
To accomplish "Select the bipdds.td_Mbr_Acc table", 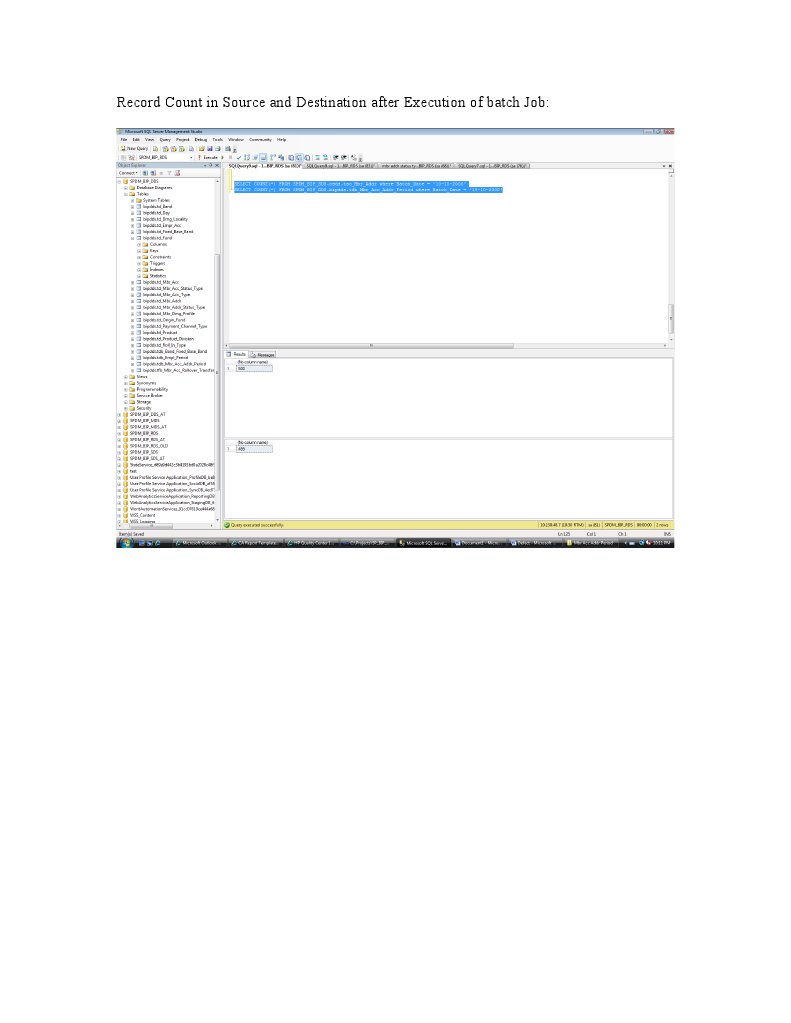I will [x=161, y=282].
